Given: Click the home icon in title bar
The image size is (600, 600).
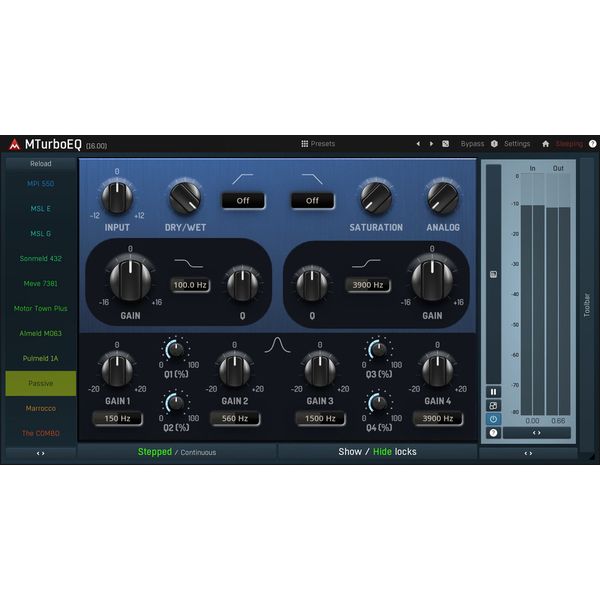Looking at the screenshot, I should tap(546, 144).
